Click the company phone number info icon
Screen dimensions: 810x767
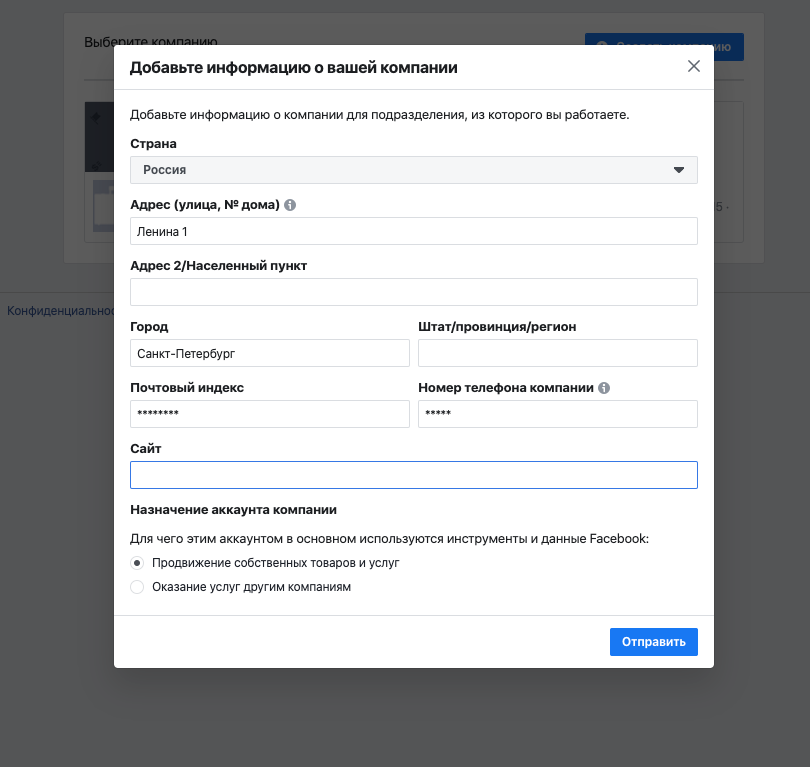tap(604, 388)
